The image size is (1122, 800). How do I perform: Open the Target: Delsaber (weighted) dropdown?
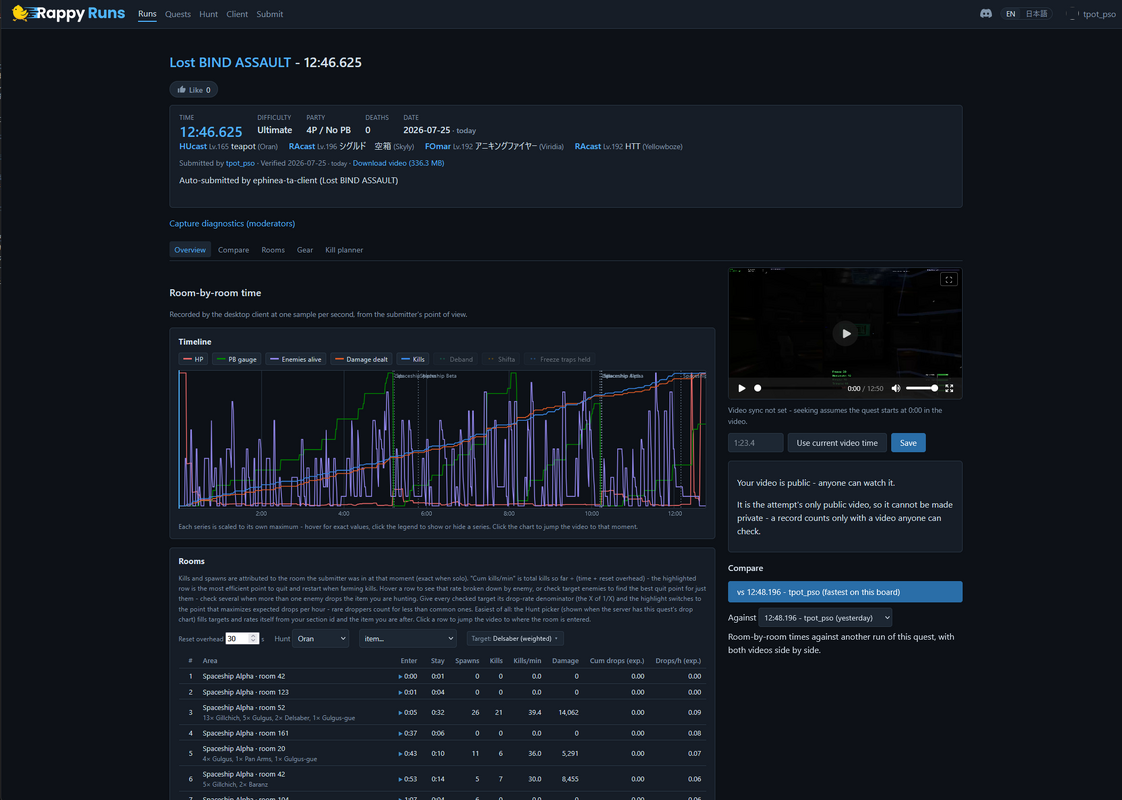[514, 638]
